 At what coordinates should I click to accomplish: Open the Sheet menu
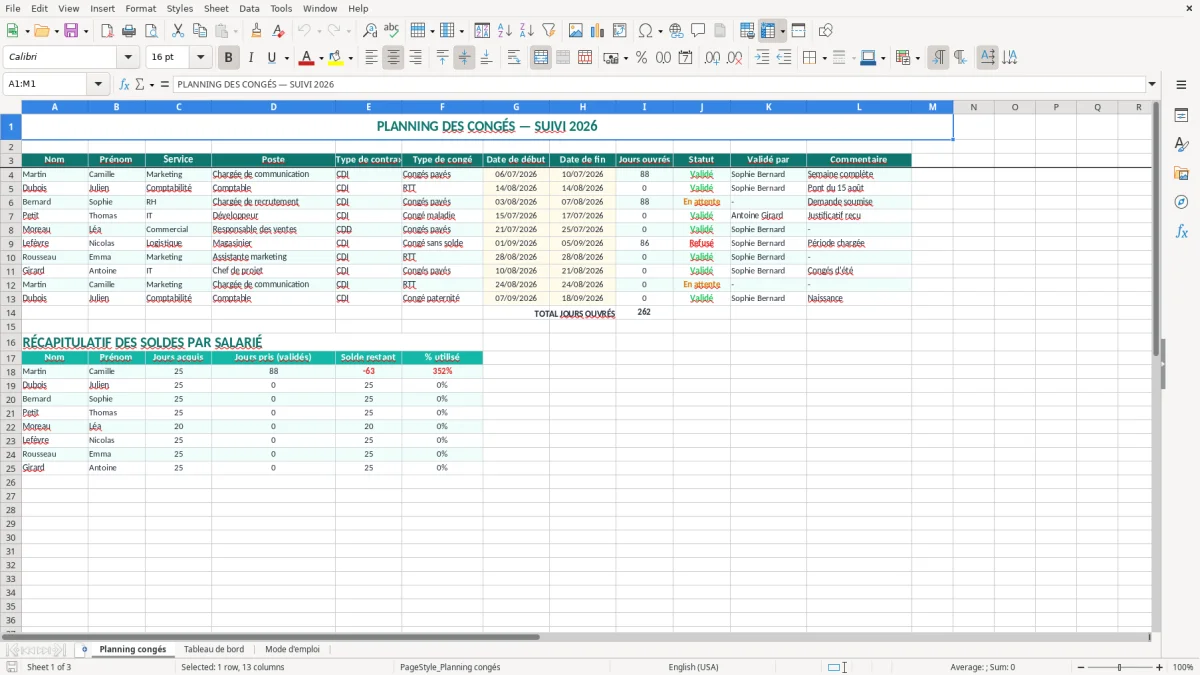pyautogui.click(x=216, y=8)
